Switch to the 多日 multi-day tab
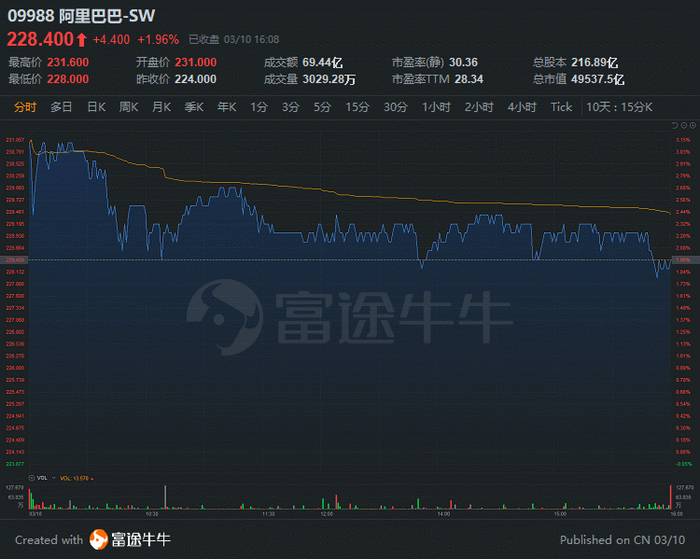 [x=61, y=107]
